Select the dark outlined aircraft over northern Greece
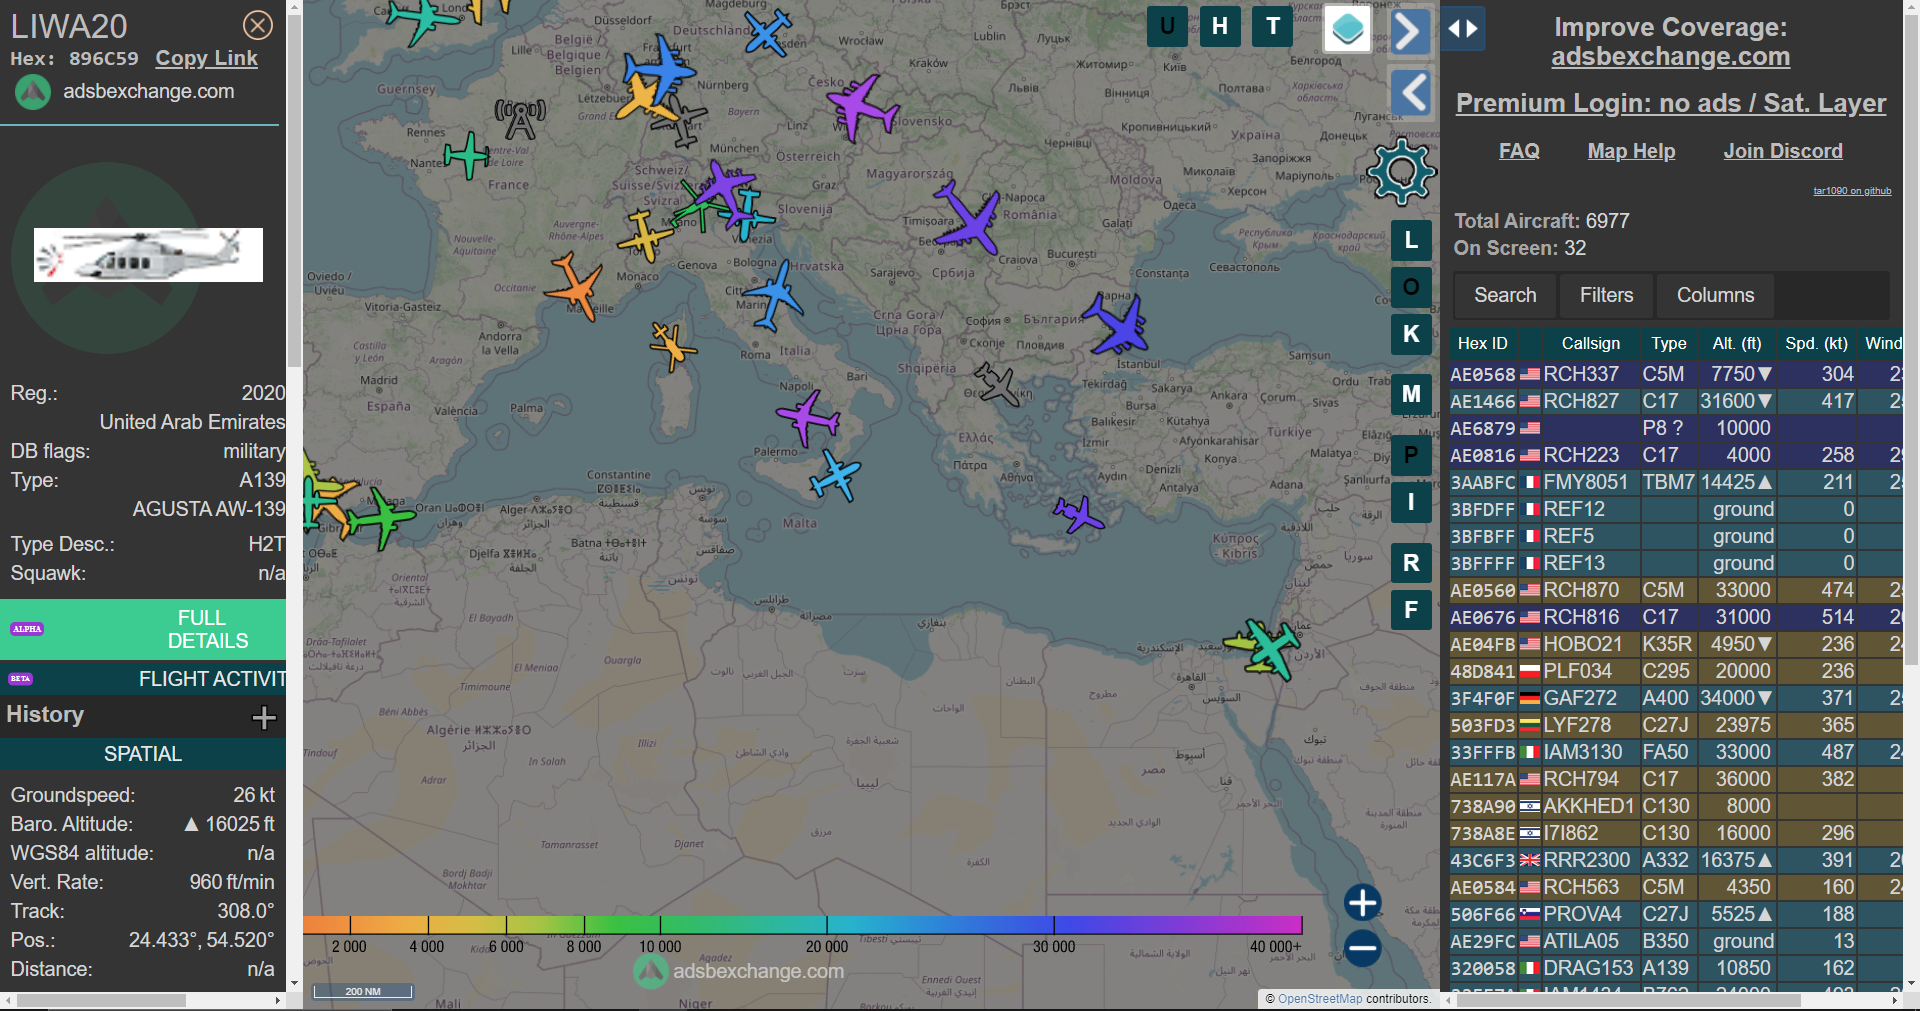 pyautogui.click(x=996, y=384)
